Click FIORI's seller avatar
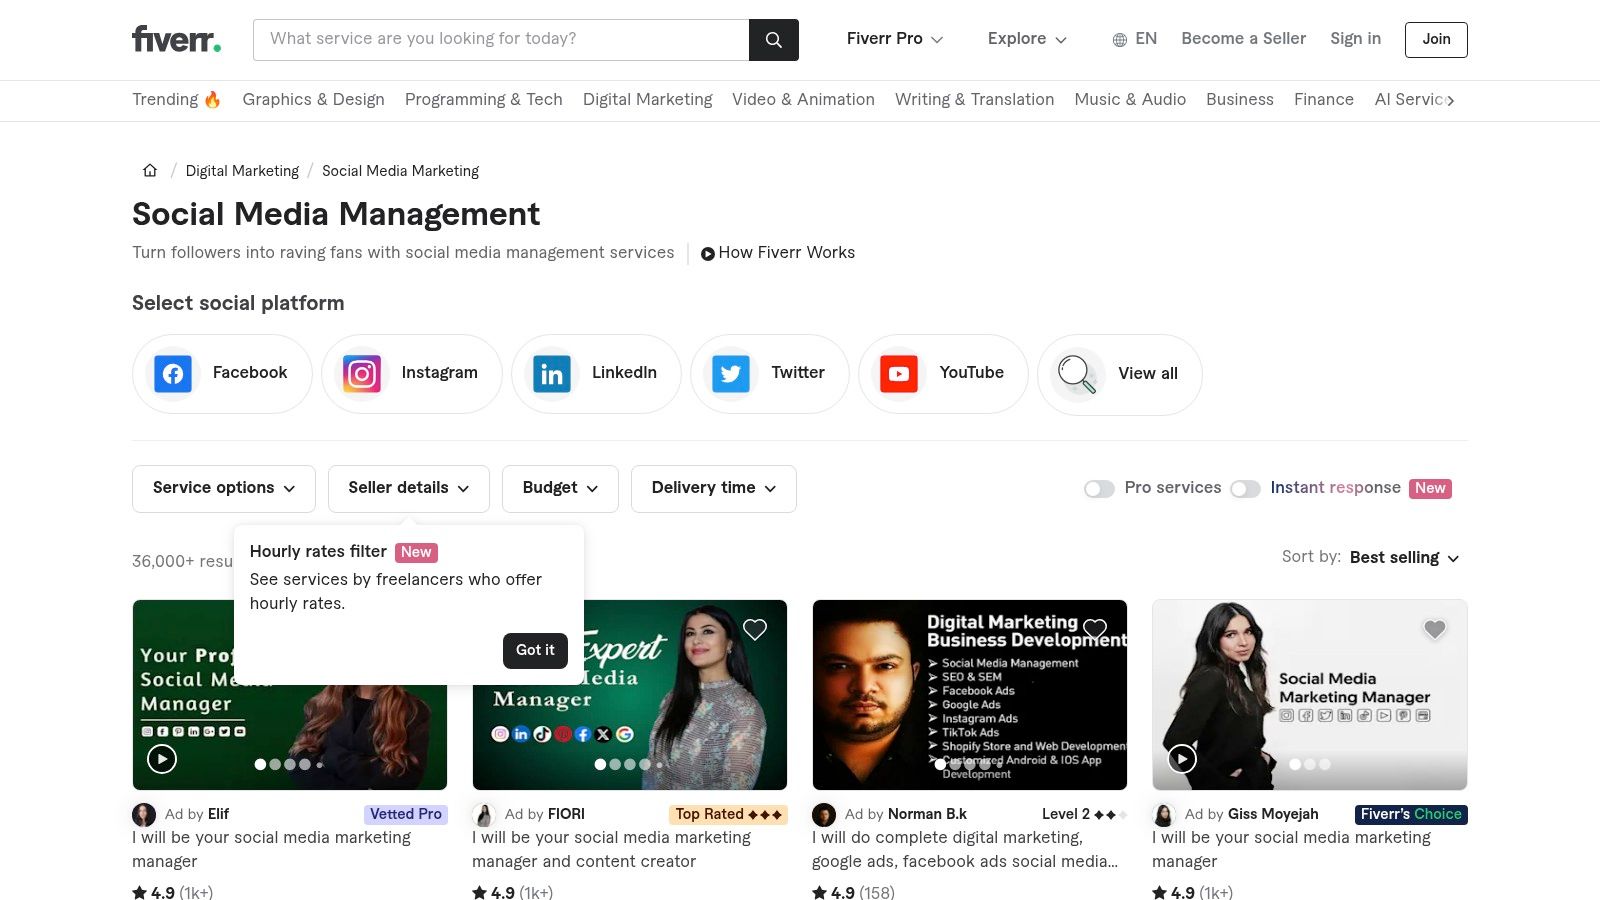This screenshot has width=1600, height=900. [x=484, y=814]
